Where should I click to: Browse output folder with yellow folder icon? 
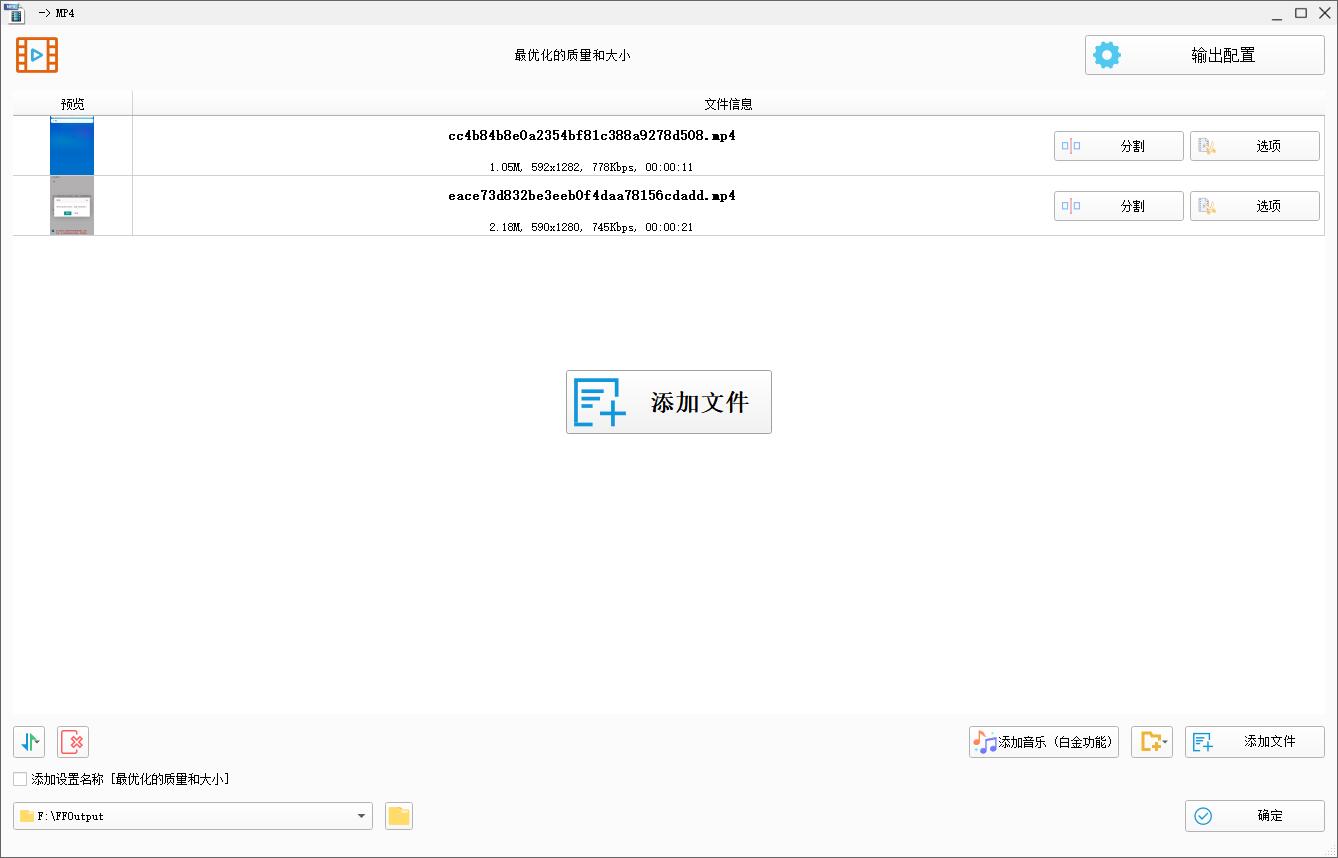point(399,816)
